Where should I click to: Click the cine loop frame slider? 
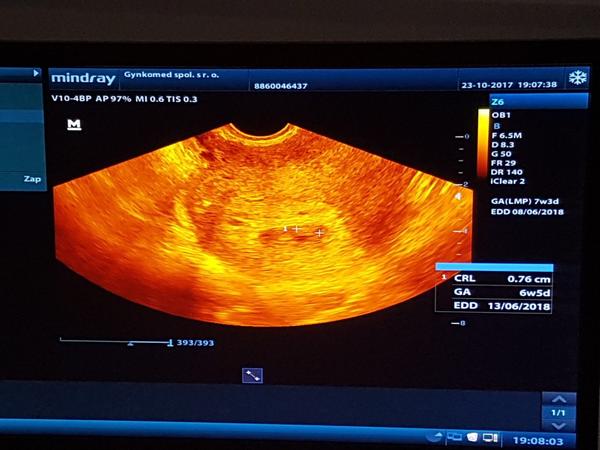pos(115,342)
